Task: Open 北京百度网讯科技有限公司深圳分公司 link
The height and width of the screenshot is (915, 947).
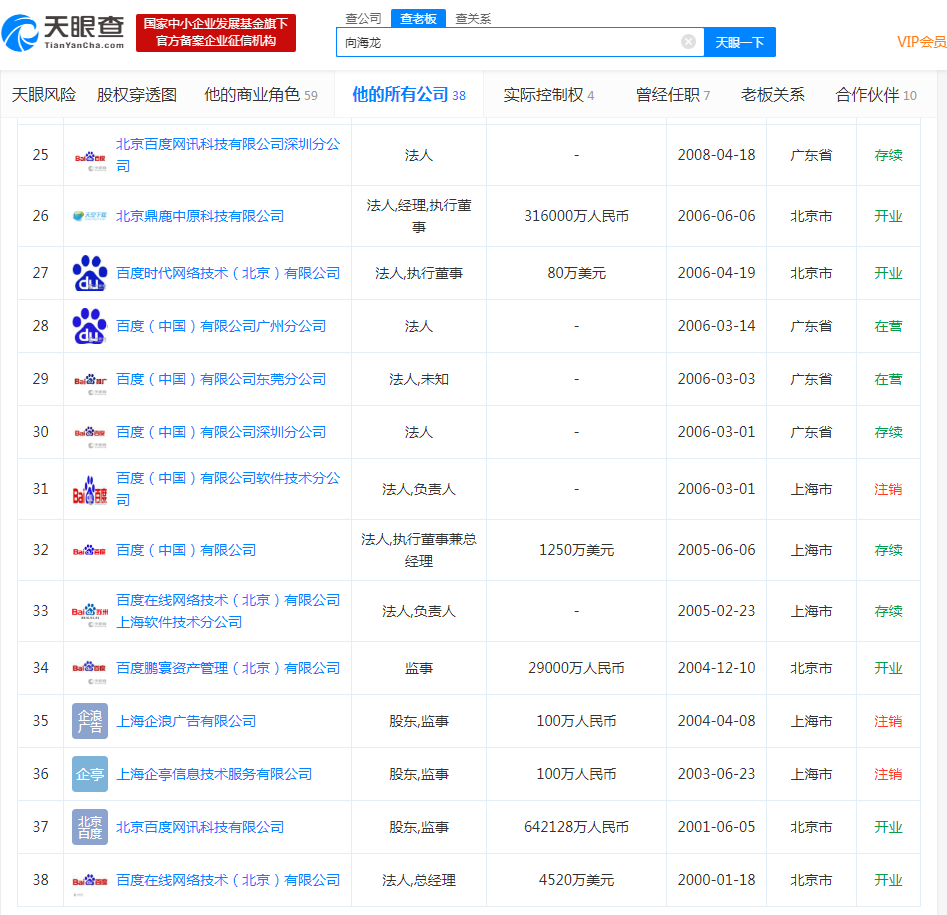Action: click(x=228, y=155)
